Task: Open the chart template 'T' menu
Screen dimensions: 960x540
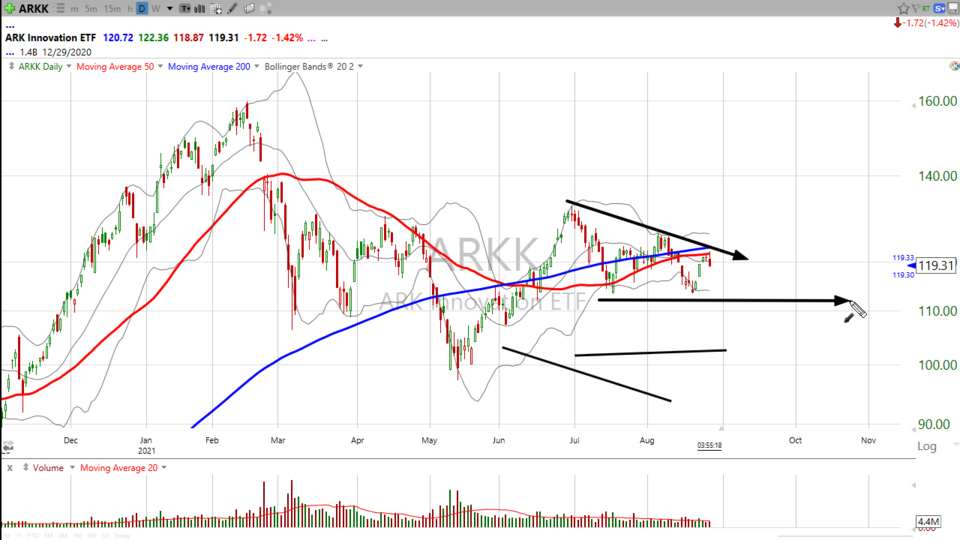Action: tap(184, 9)
